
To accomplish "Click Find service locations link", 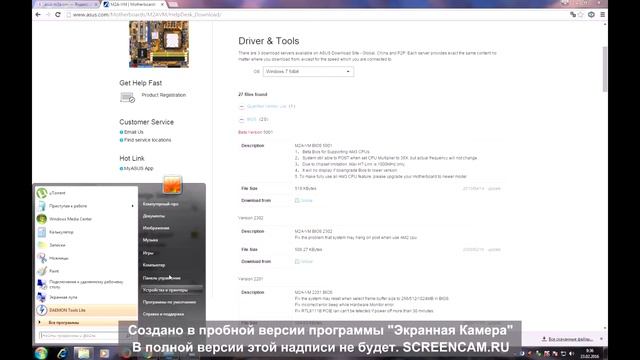I will [x=147, y=140].
